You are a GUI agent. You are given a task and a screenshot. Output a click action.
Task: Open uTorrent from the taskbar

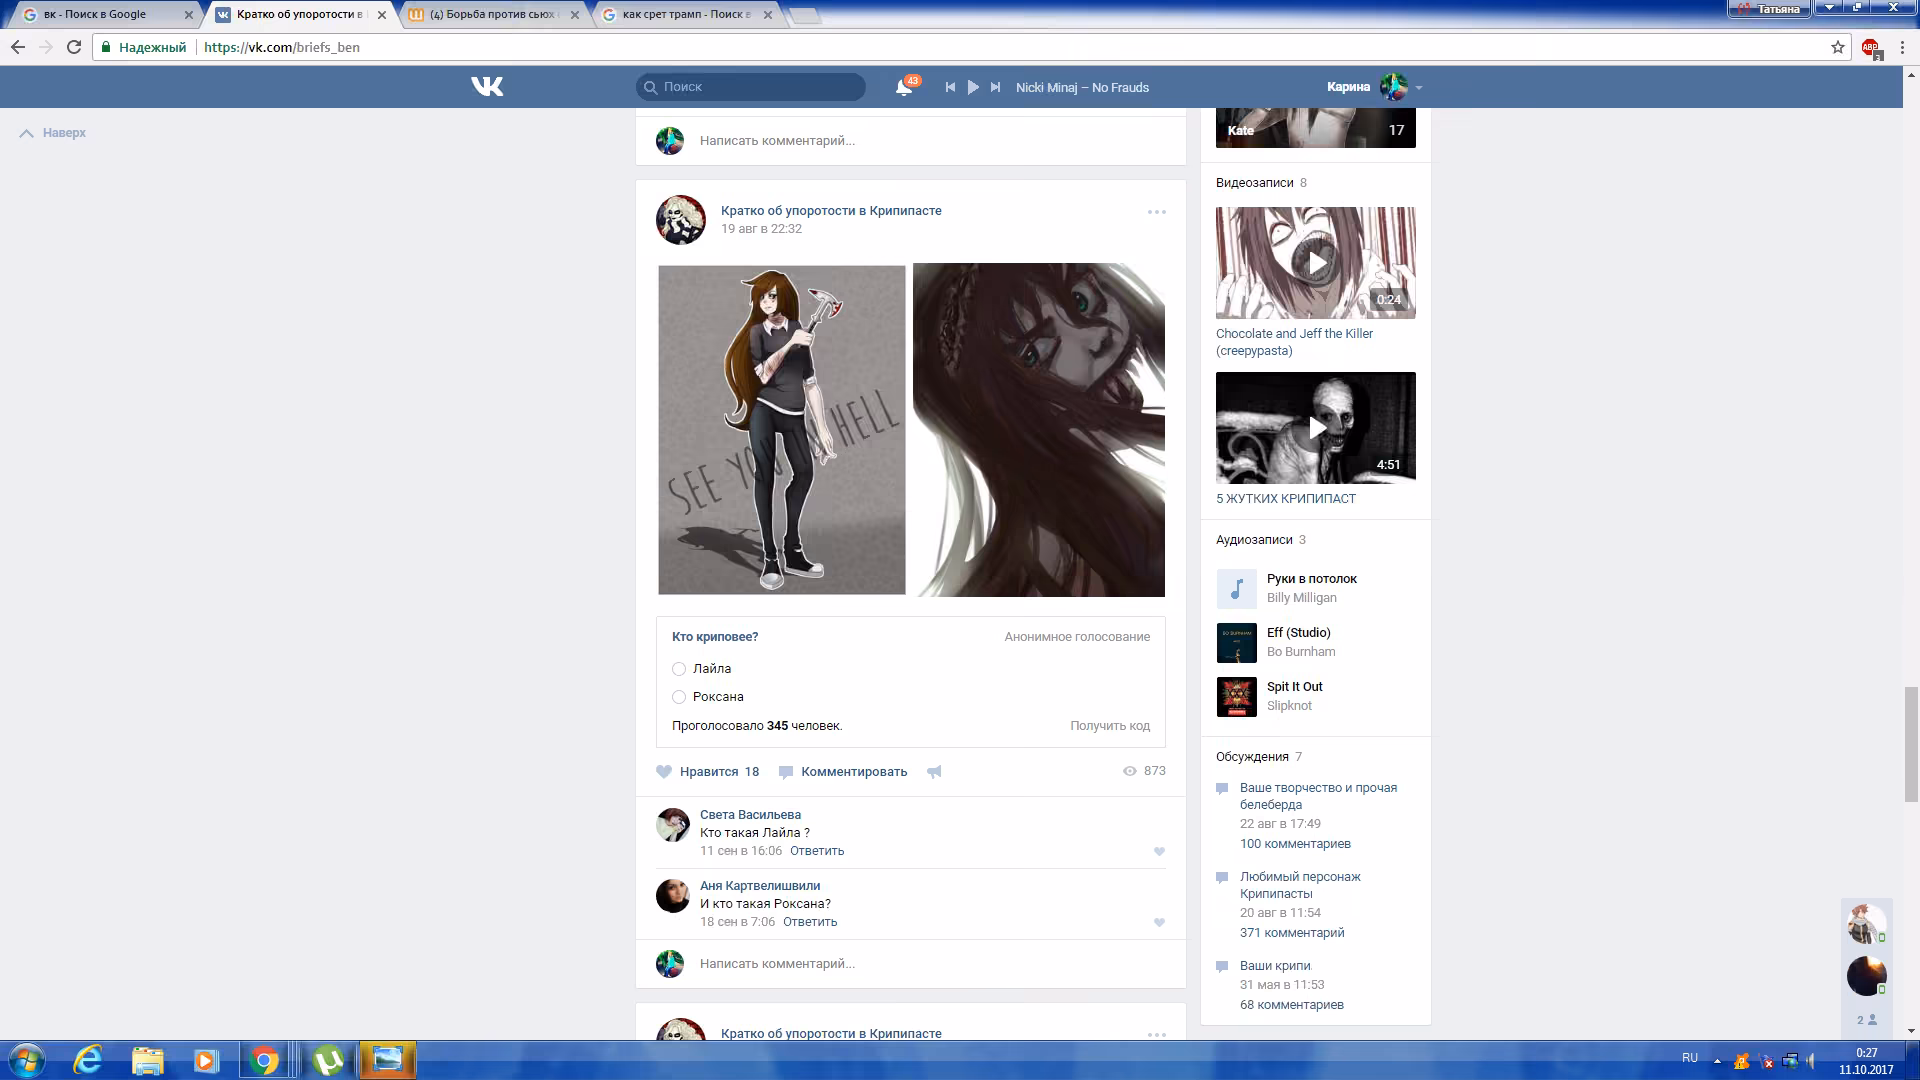[x=328, y=1060]
